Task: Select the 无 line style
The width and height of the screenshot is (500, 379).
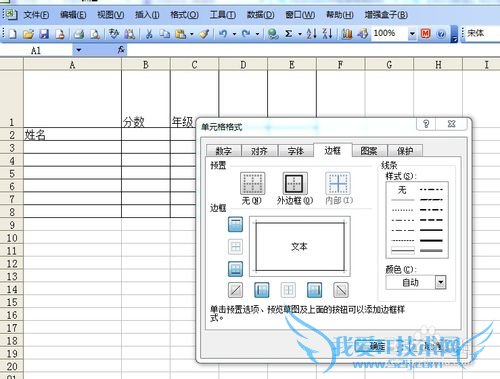Action: 402,190
